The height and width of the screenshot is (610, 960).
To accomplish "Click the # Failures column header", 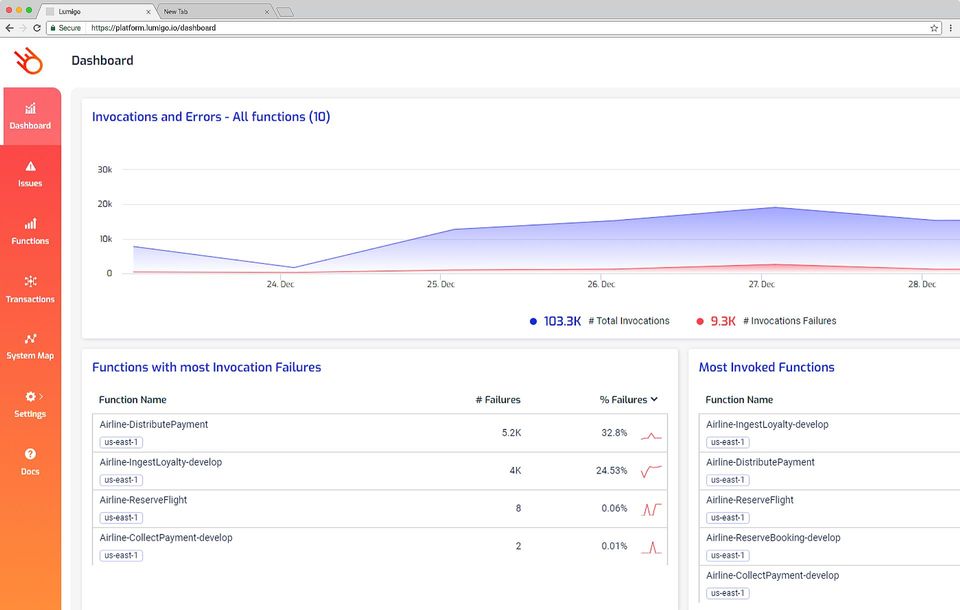I will click(x=498, y=399).
